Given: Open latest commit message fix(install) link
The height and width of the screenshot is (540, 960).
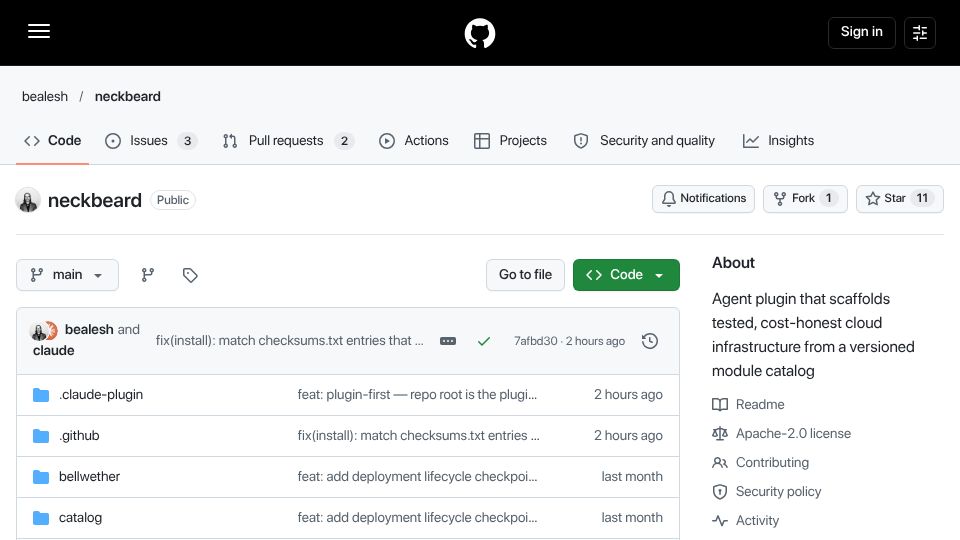Looking at the screenshot, I should click(x=289, y=340).
